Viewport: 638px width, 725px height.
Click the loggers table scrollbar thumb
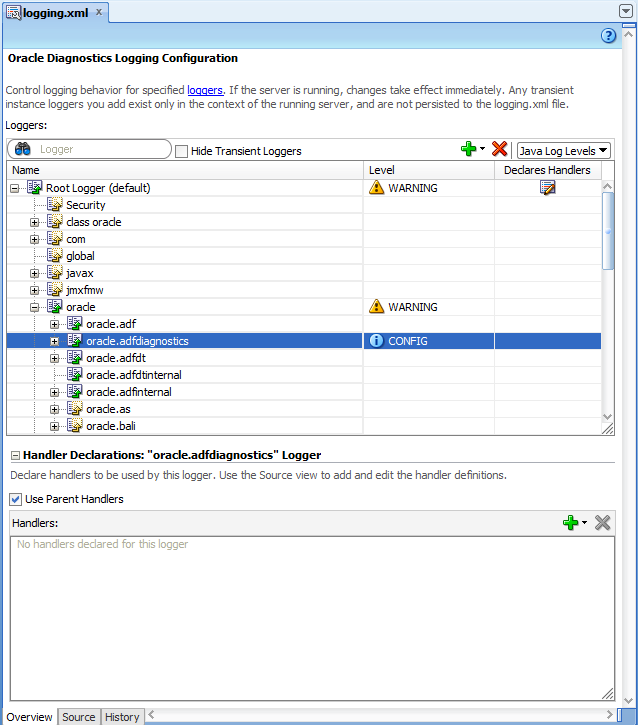coord(607,231)
